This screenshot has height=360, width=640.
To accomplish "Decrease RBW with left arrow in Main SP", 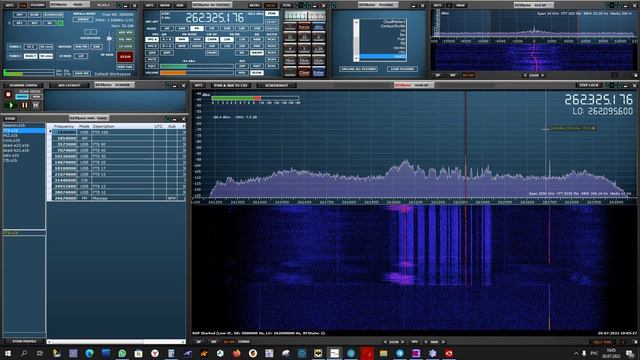I will (x=426, y=342).
